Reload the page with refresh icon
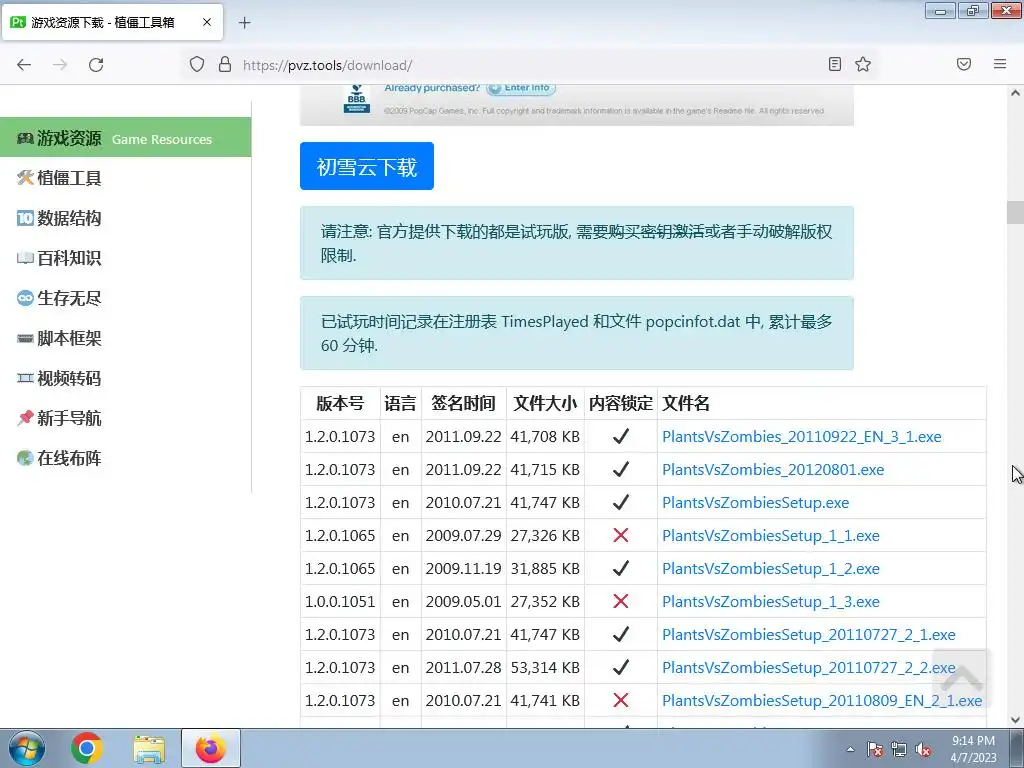This screenshot has width=1024, height=768. pos(96,65)
